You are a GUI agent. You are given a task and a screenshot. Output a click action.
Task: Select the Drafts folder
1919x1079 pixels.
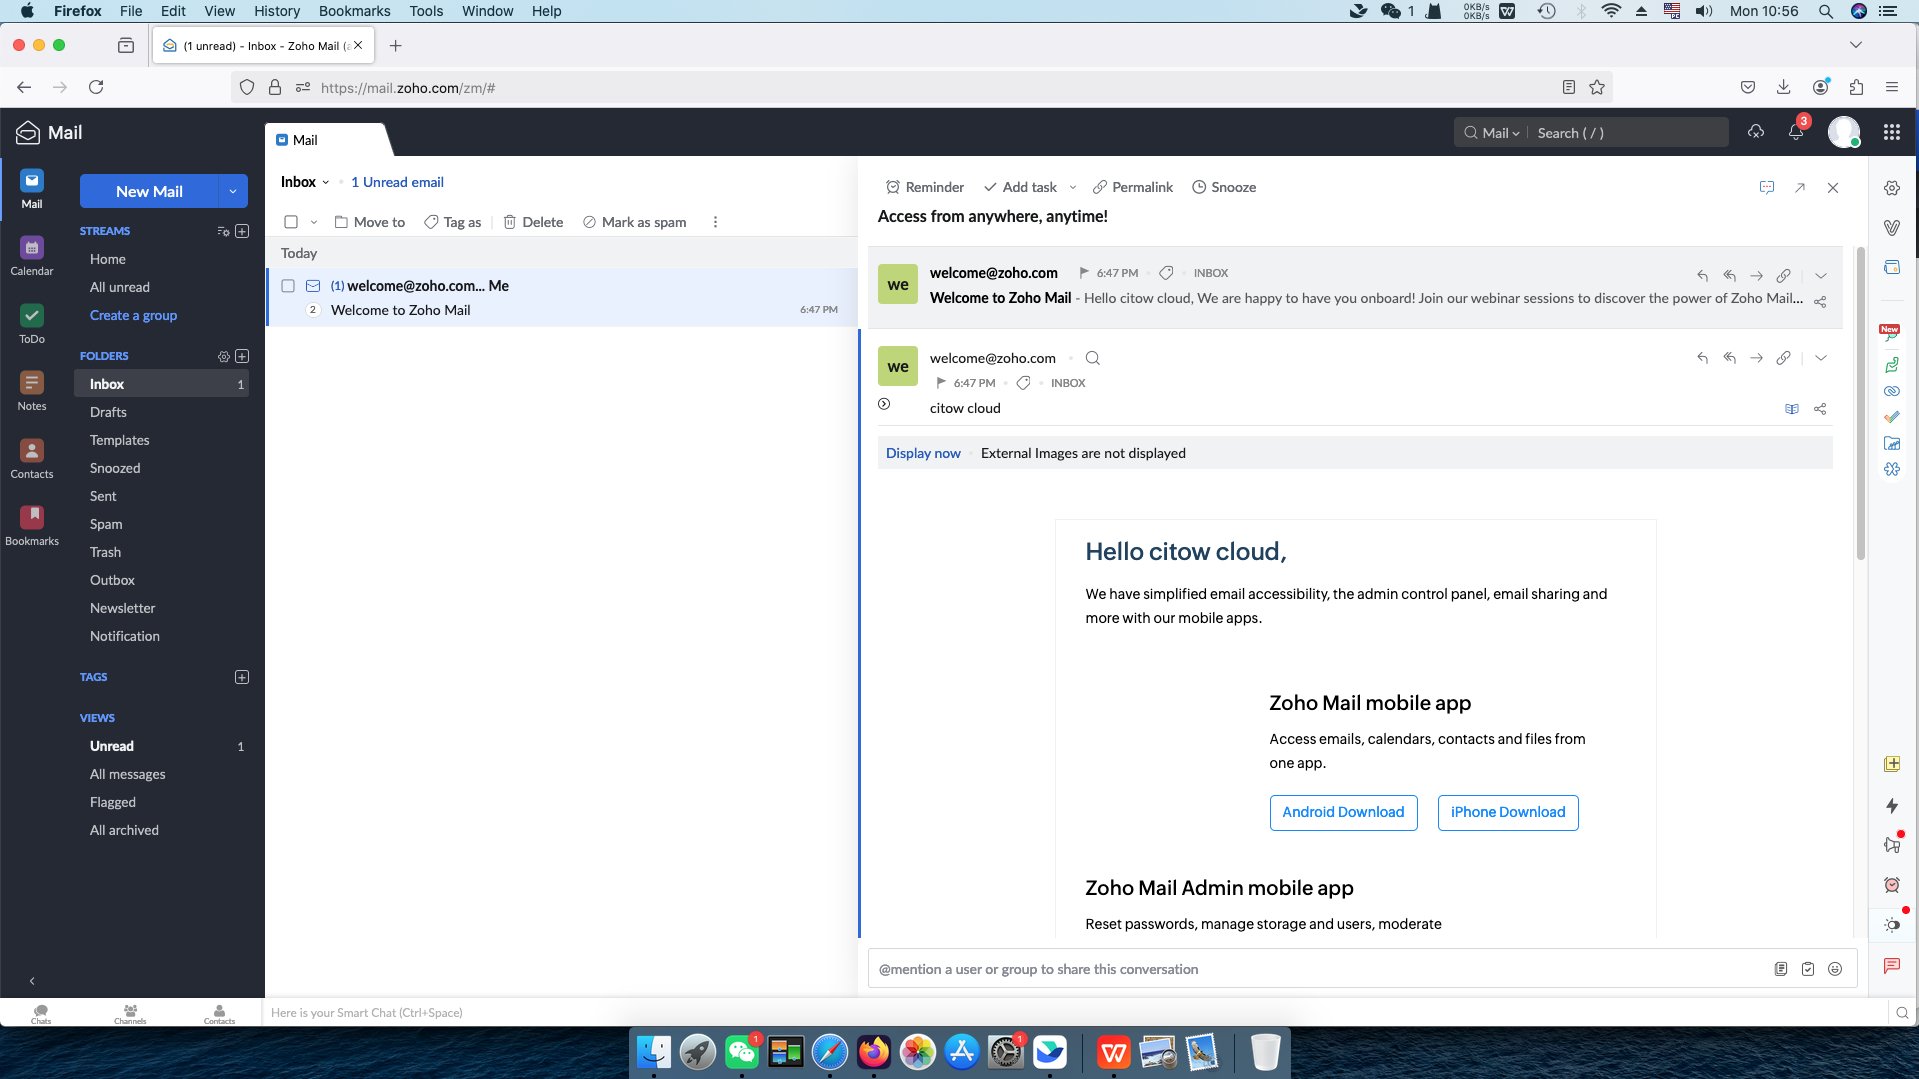coord(108,412)
